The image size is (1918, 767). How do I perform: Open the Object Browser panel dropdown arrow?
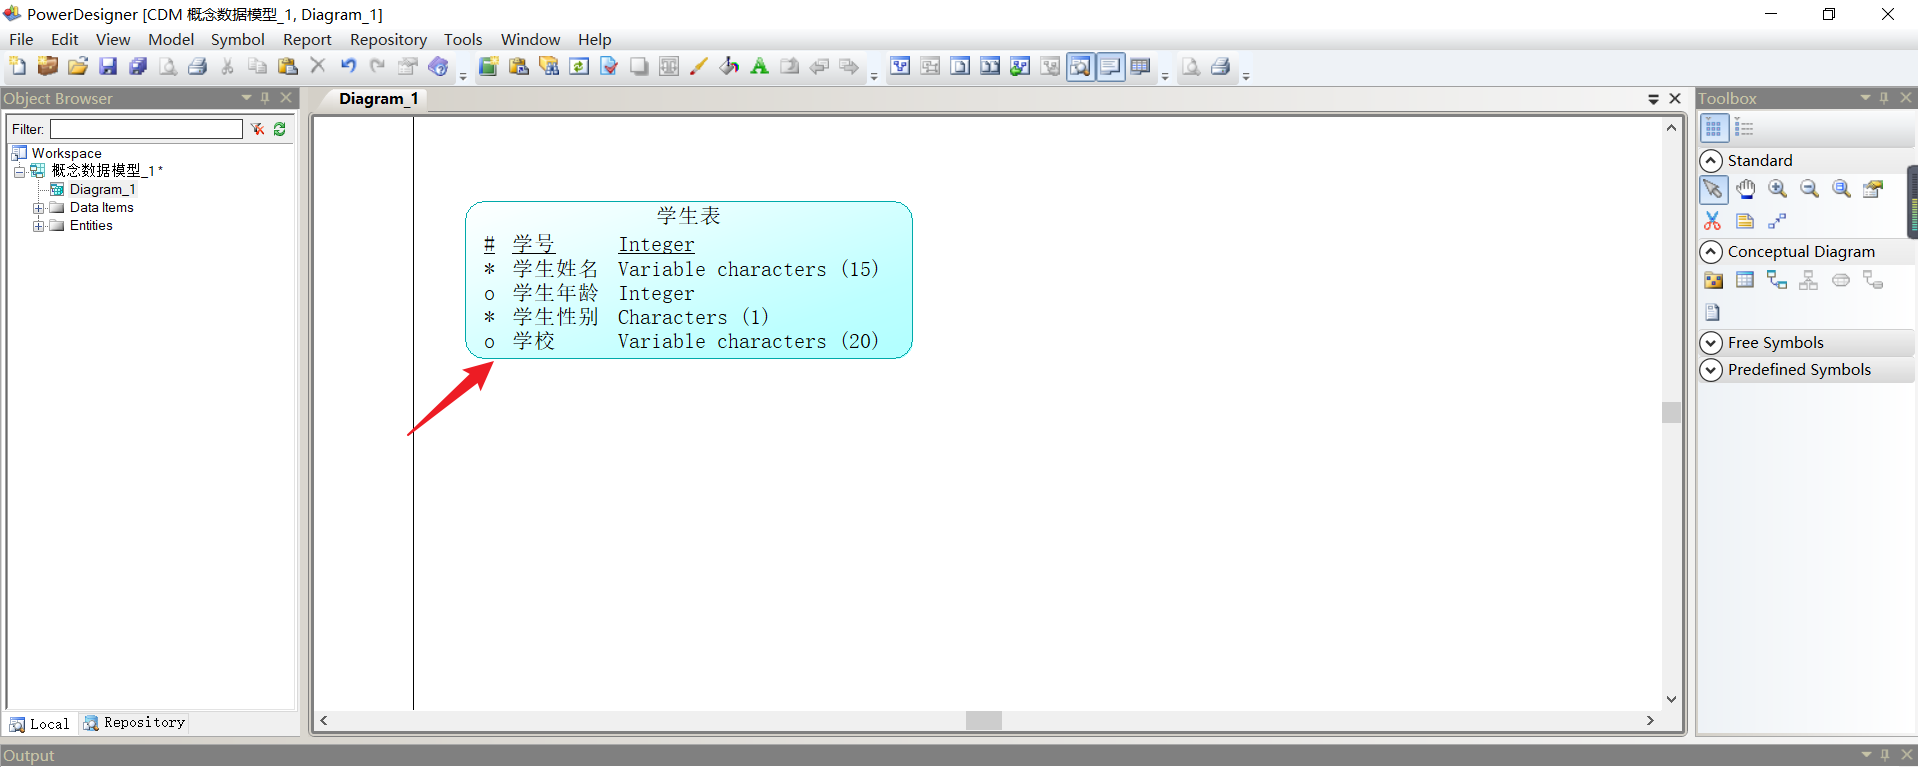point(246,98)
